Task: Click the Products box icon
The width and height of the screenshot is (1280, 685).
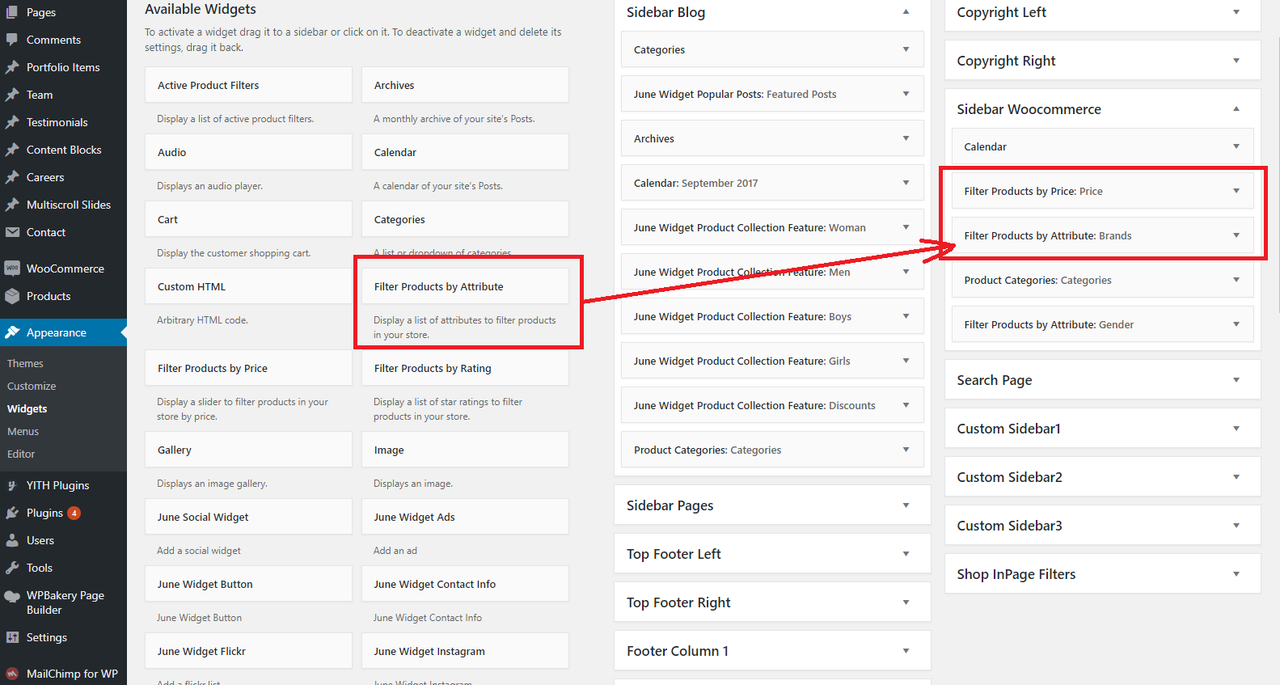Action: point(12,296)
